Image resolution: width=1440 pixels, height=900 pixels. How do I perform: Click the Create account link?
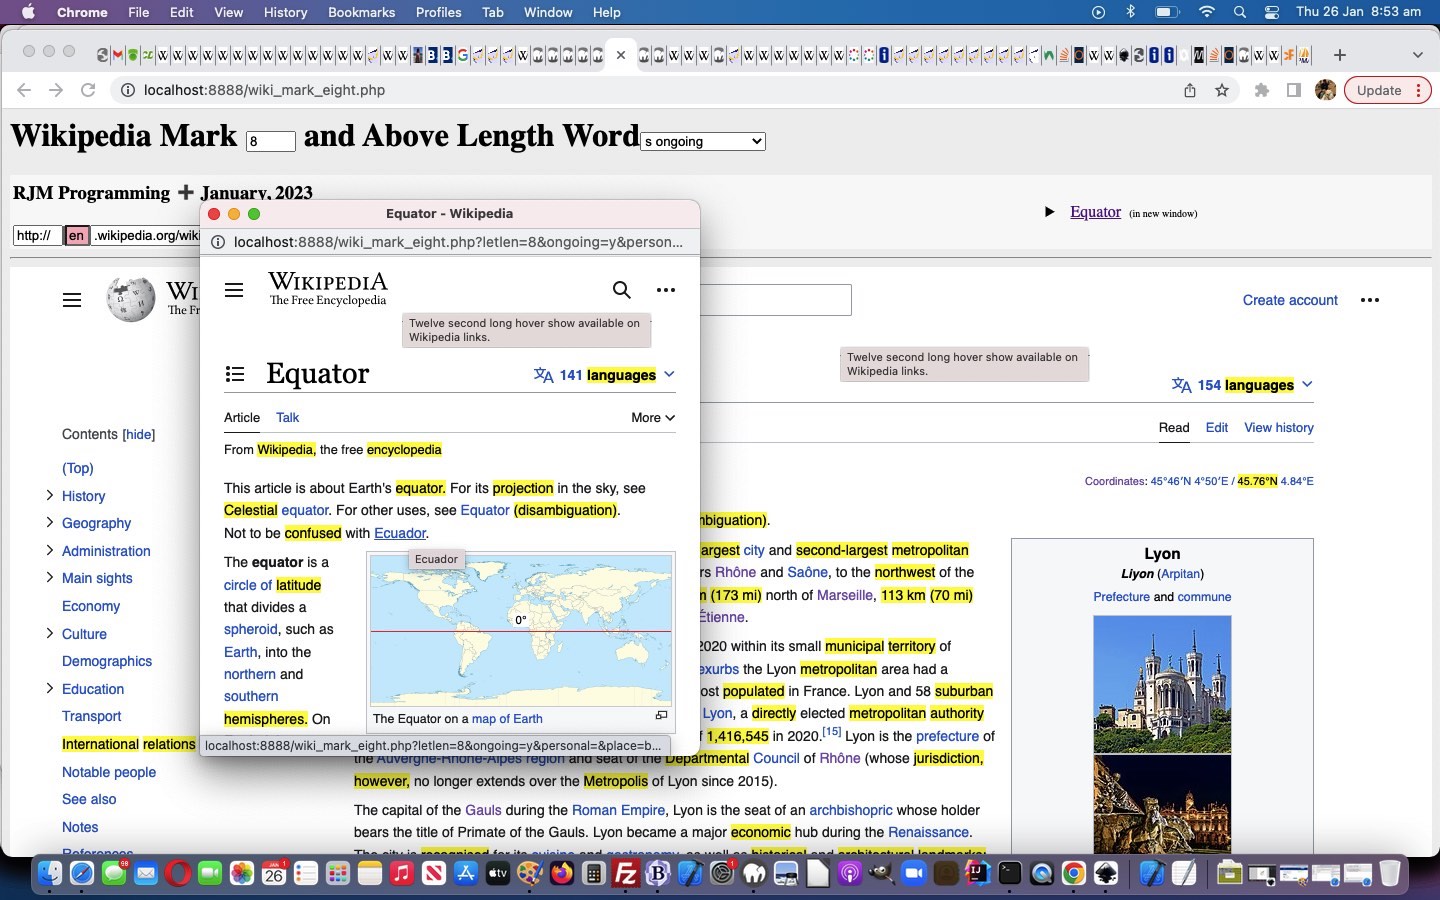tap(1290, 300)
